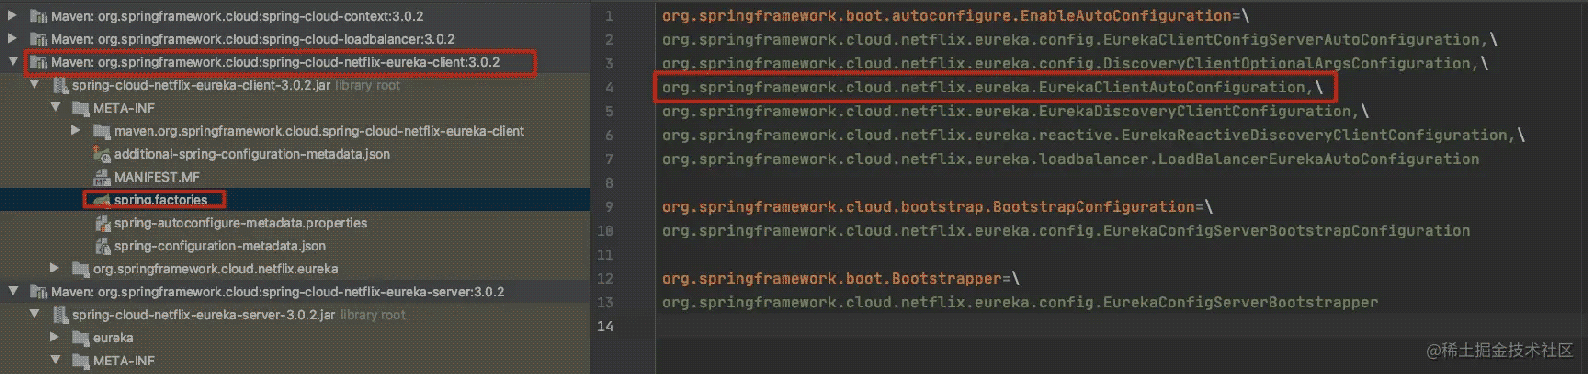Click spring-autoconfigure-metadata.properties file icon

[x=102, y=223]
